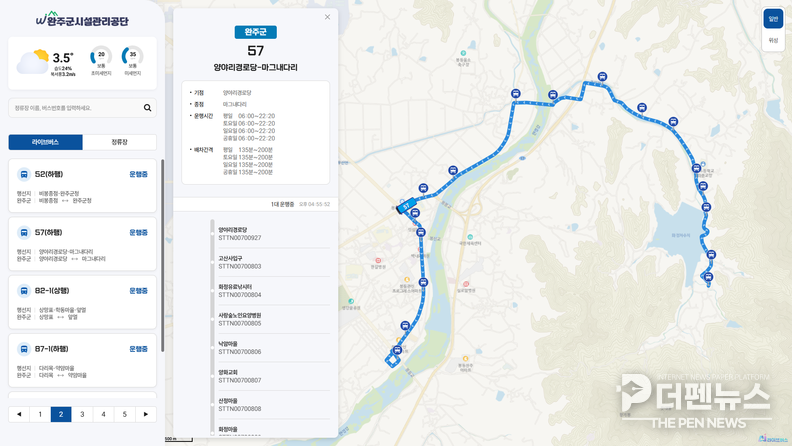Select the 정류장 tab

click(x=119, y=142)
